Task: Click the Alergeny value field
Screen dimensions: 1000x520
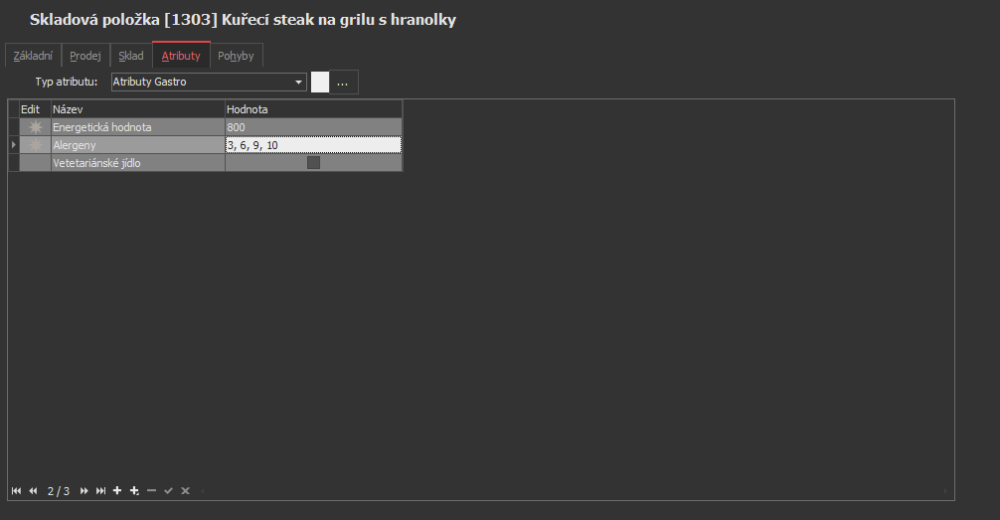Action: point(313,145)
